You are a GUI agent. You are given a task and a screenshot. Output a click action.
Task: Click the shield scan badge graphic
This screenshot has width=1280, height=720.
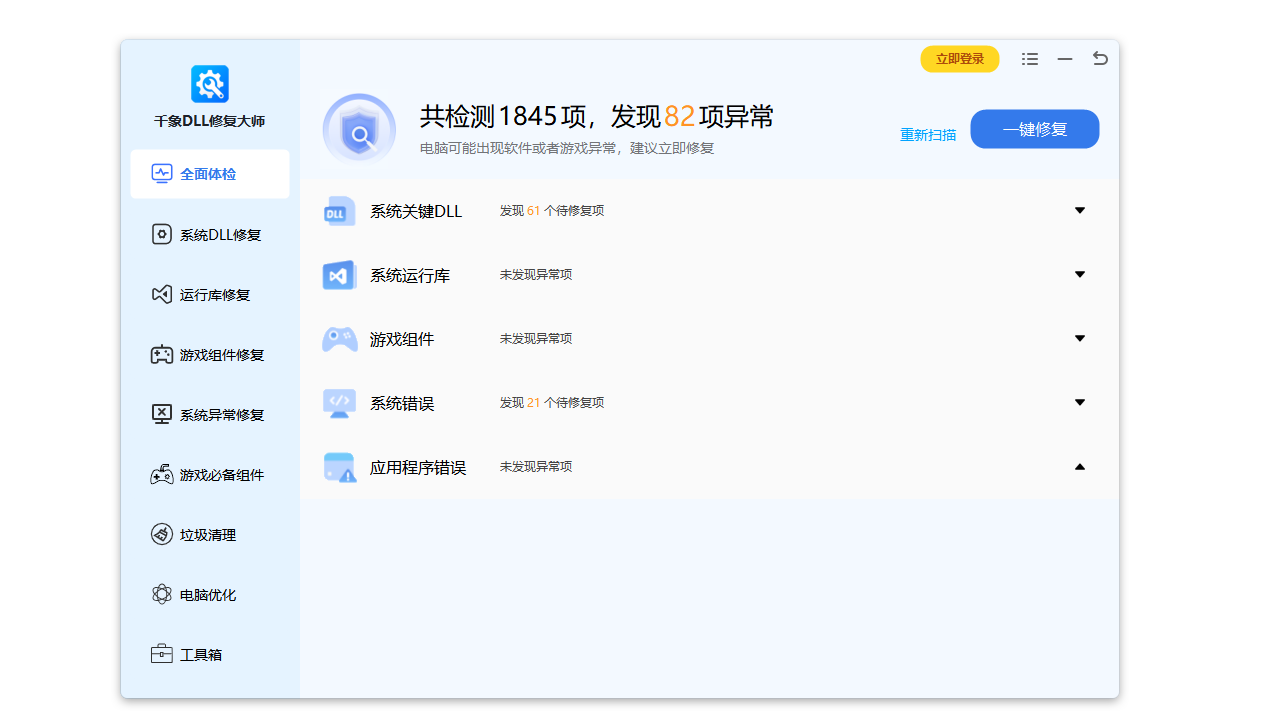360,130
